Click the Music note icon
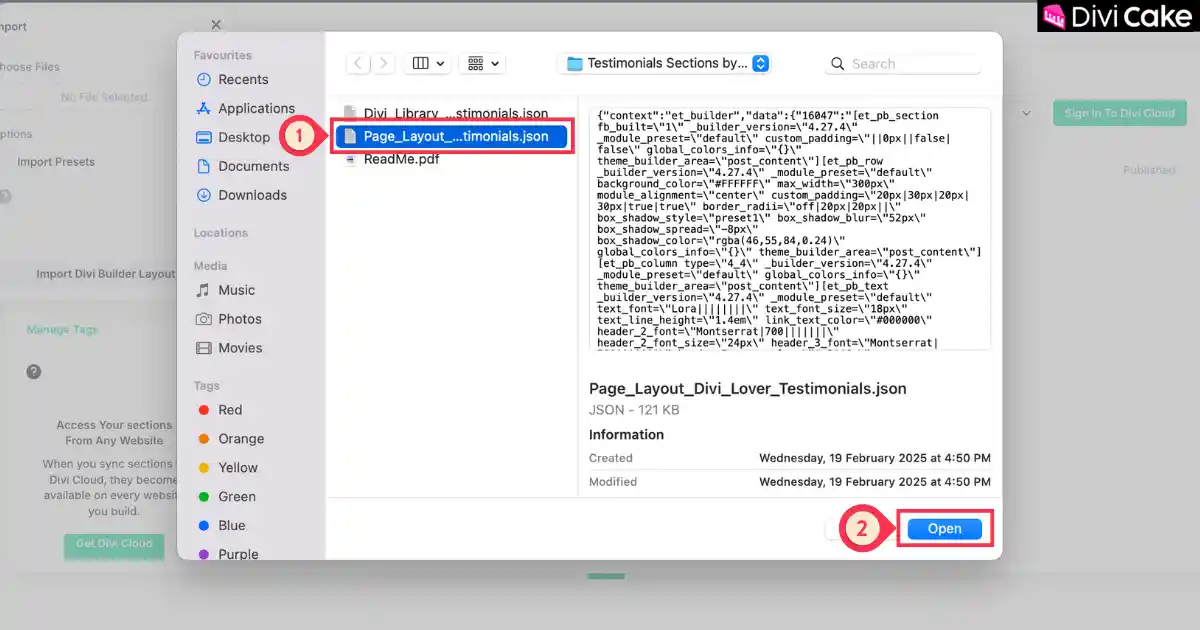 click(204, 290)
